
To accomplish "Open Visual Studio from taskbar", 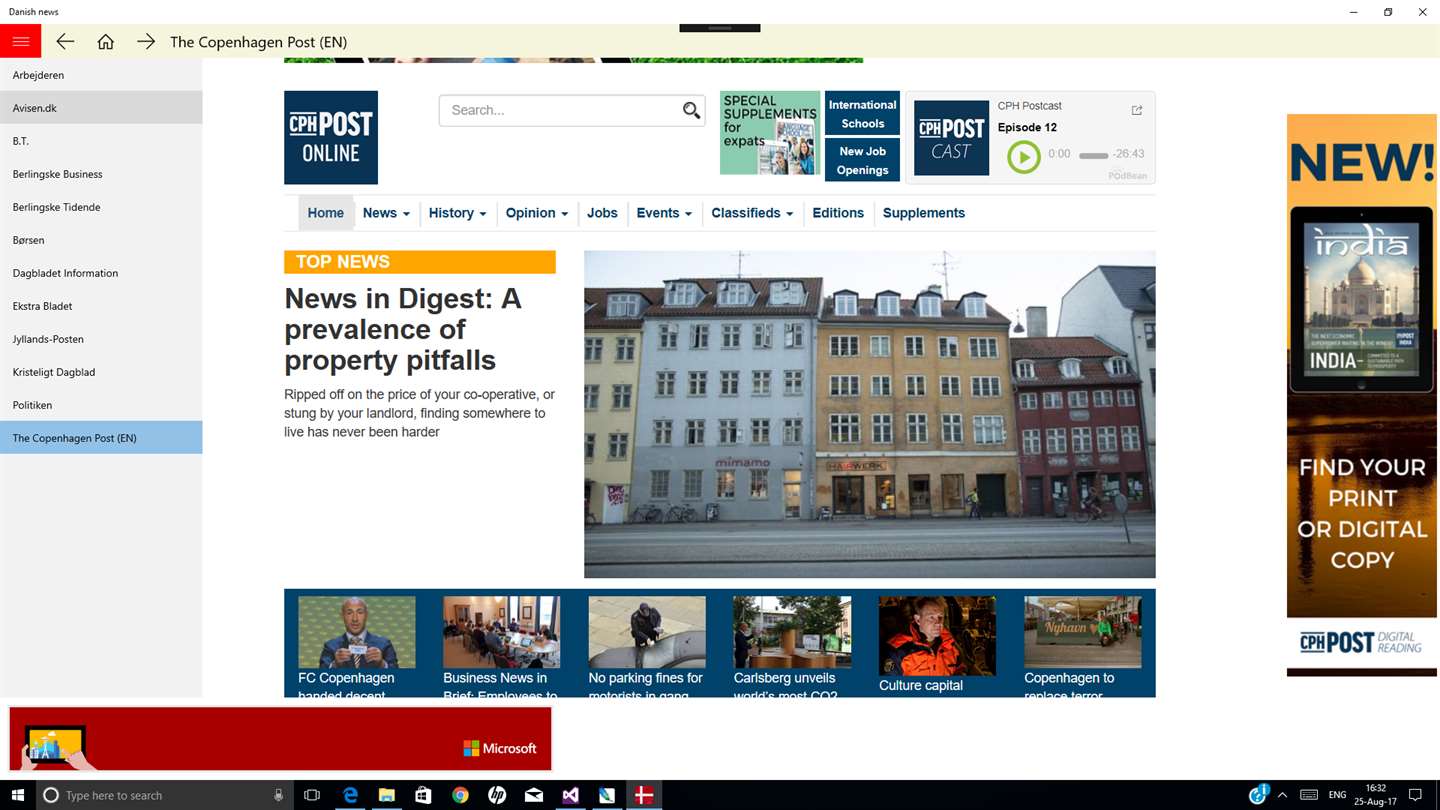I will pos(570,795).
